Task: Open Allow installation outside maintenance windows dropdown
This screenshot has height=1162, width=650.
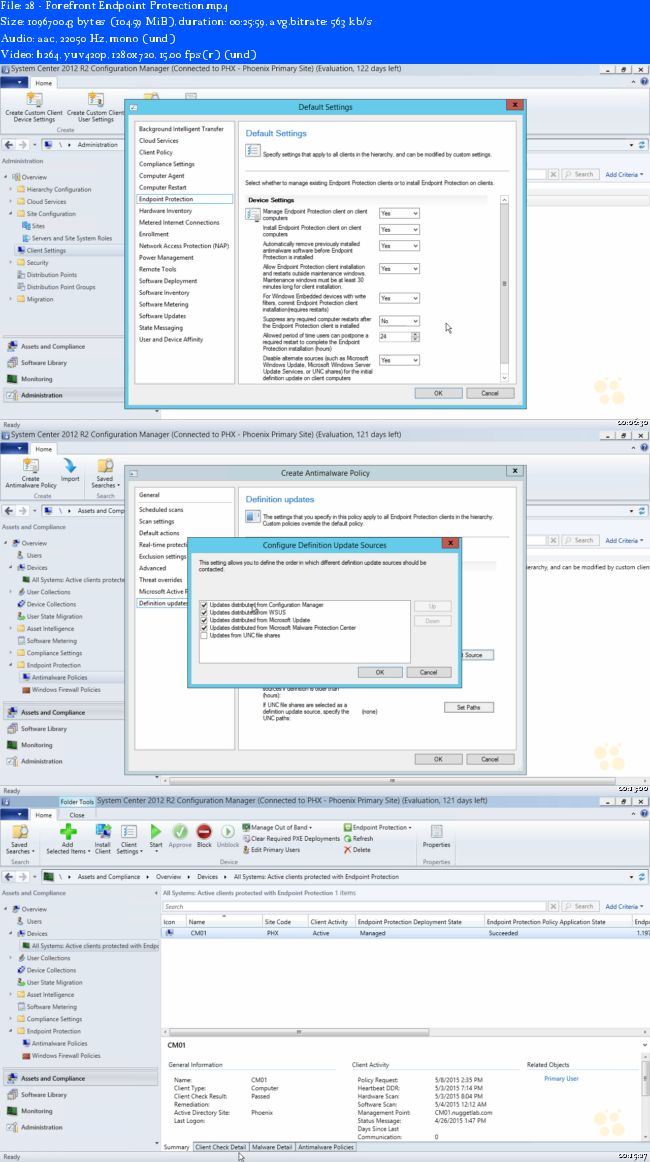Action: pyautogui.click(x=399, y=268)
